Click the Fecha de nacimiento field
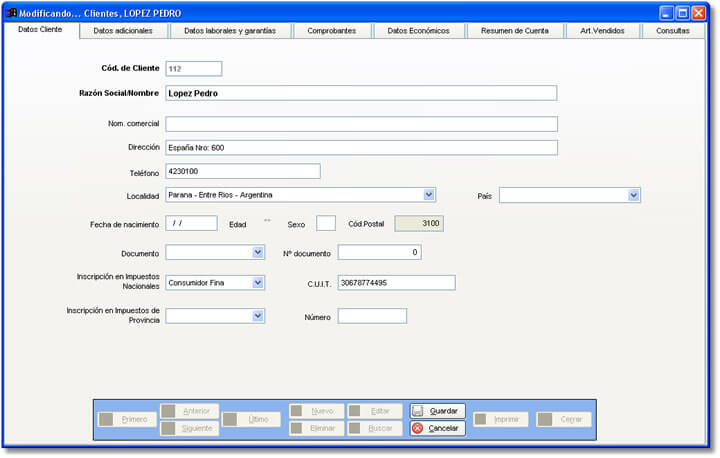The width and height of the screenshot is (720, 458). point(191,223)
